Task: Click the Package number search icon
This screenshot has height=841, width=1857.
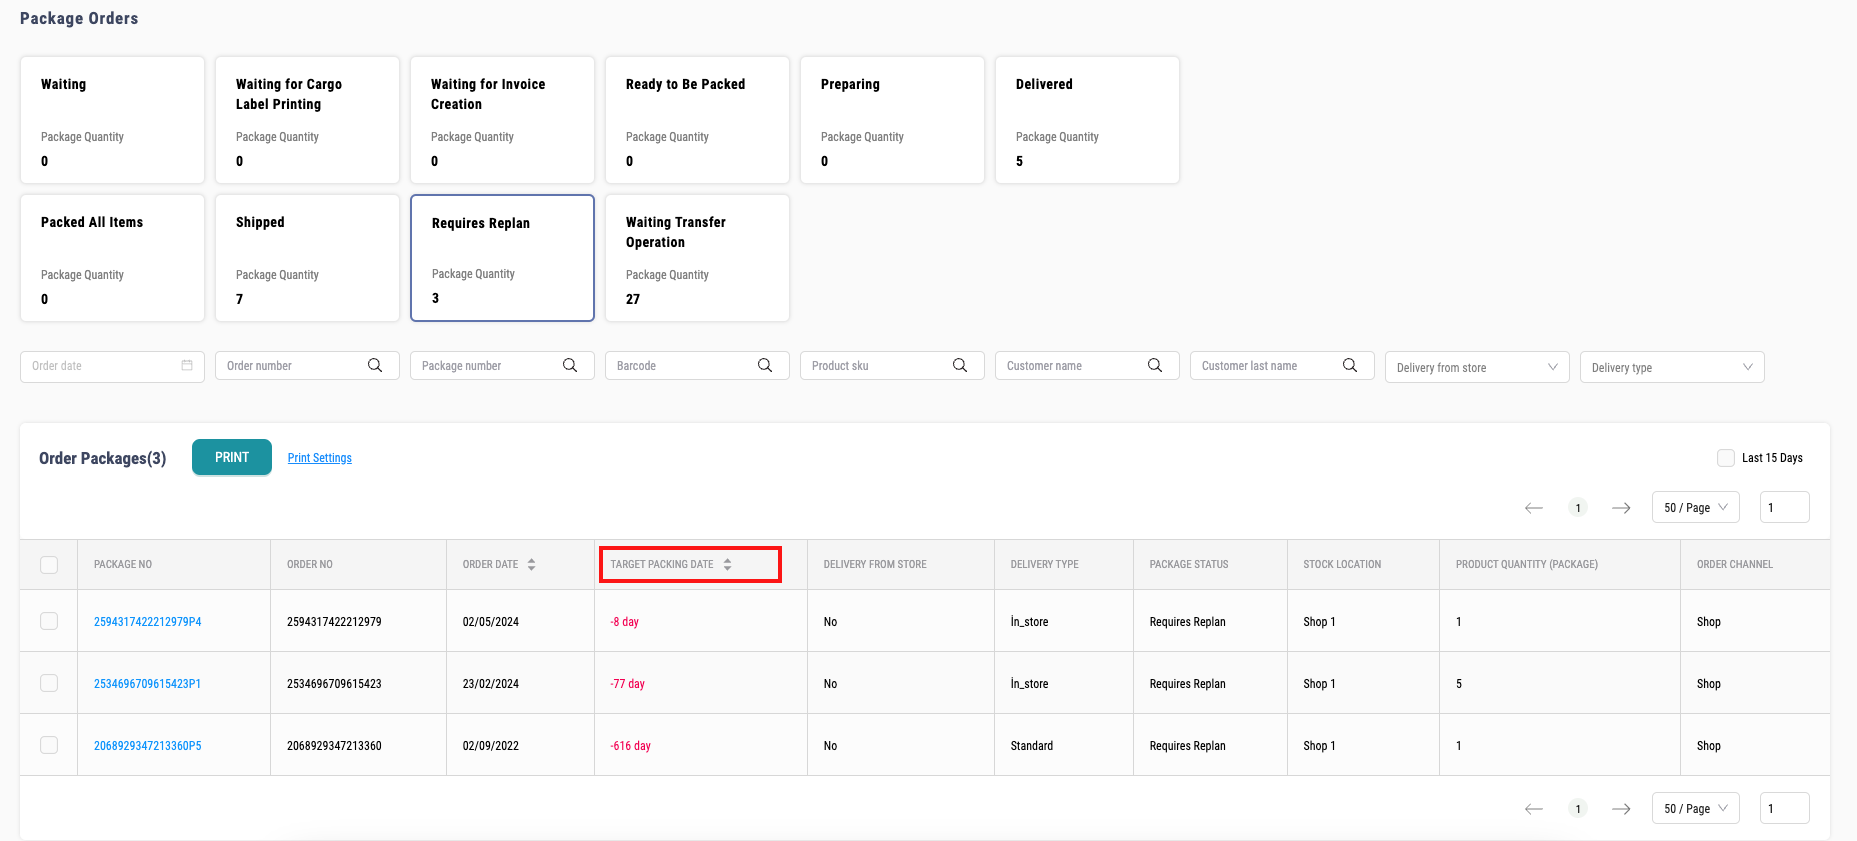Action: pos(570,366)
